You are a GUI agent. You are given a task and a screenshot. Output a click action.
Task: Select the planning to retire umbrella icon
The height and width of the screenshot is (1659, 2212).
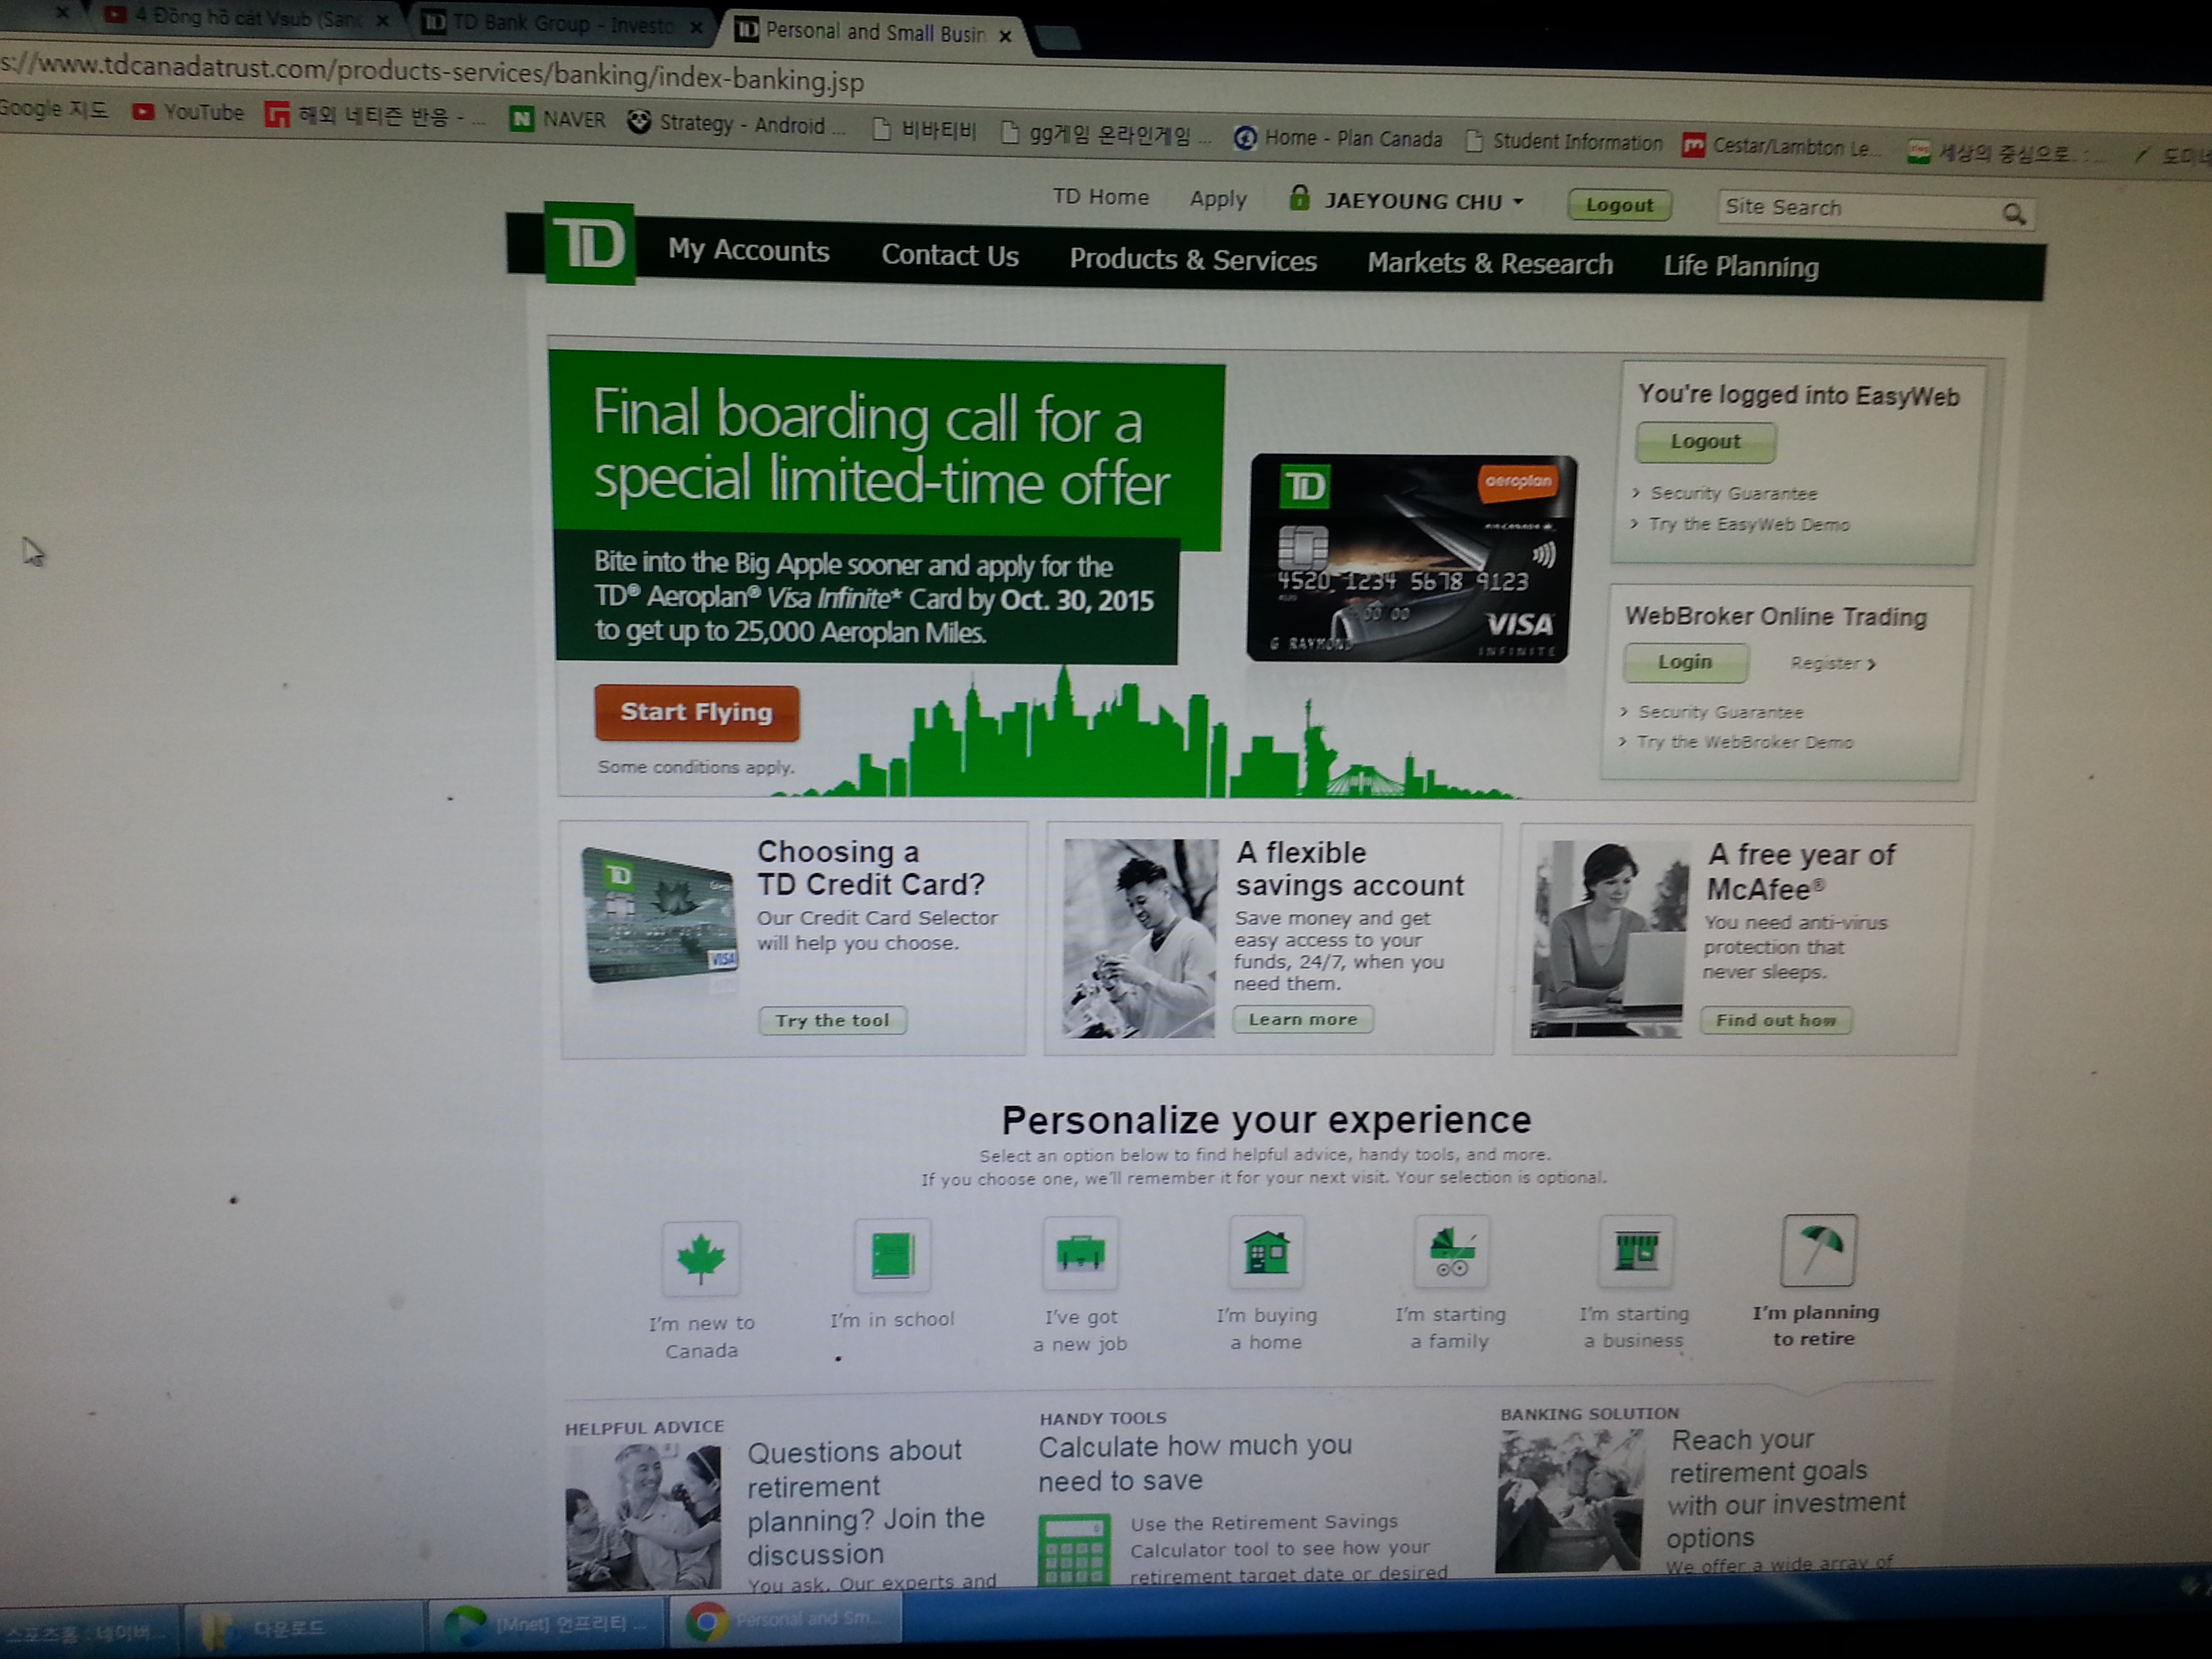(1818, 1249)
